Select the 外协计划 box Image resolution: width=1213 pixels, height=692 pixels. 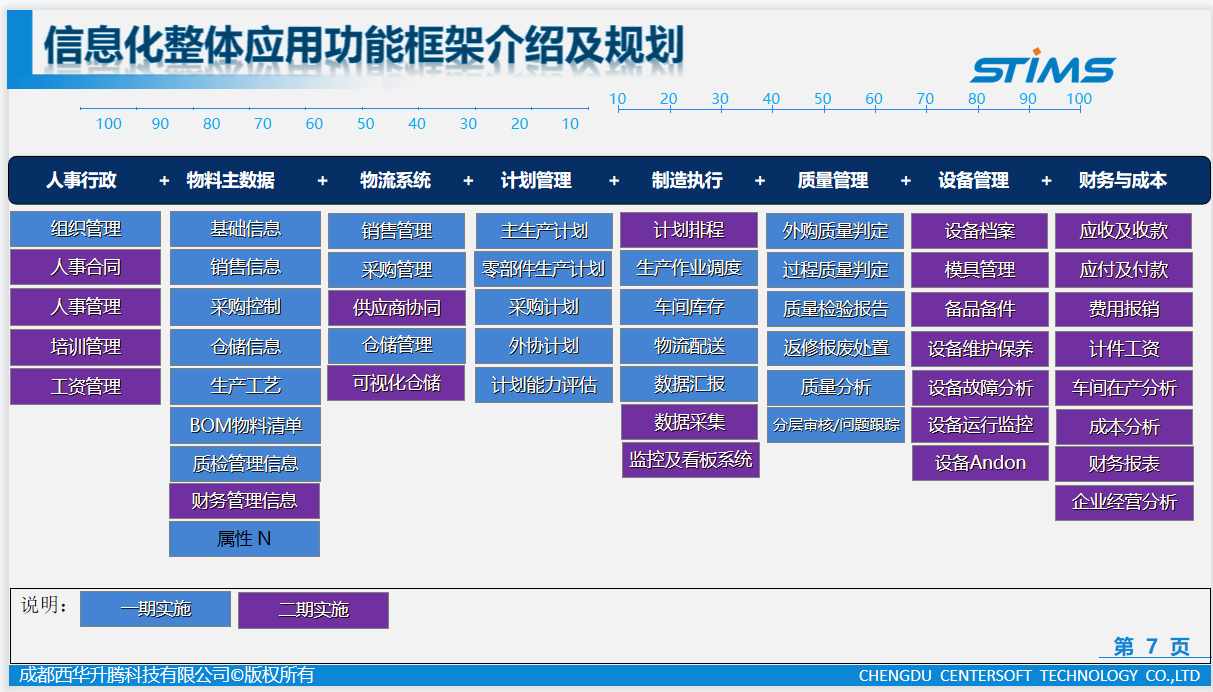(544, 346)
